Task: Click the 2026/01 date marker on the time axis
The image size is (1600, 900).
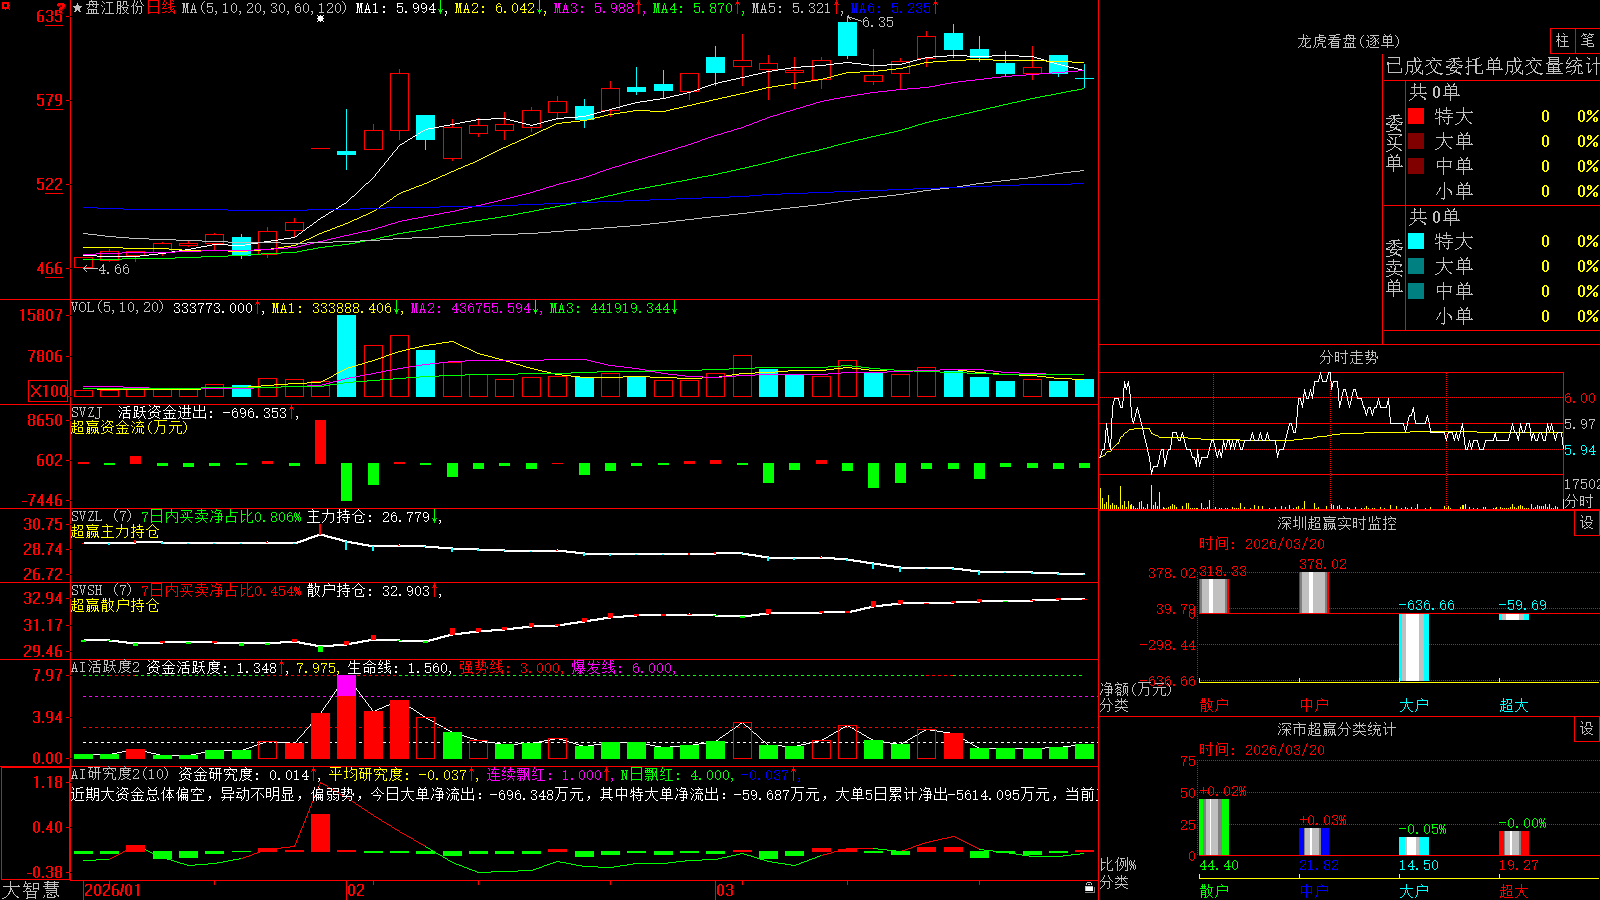Action: pyautogui.click(x=113, y=890)
